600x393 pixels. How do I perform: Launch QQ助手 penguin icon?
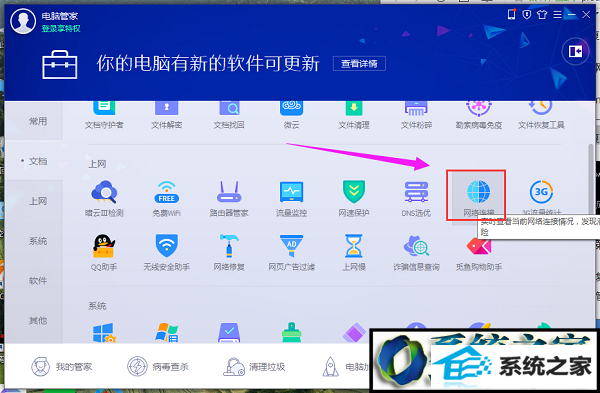pyautogui.click(x=104, y=253)
